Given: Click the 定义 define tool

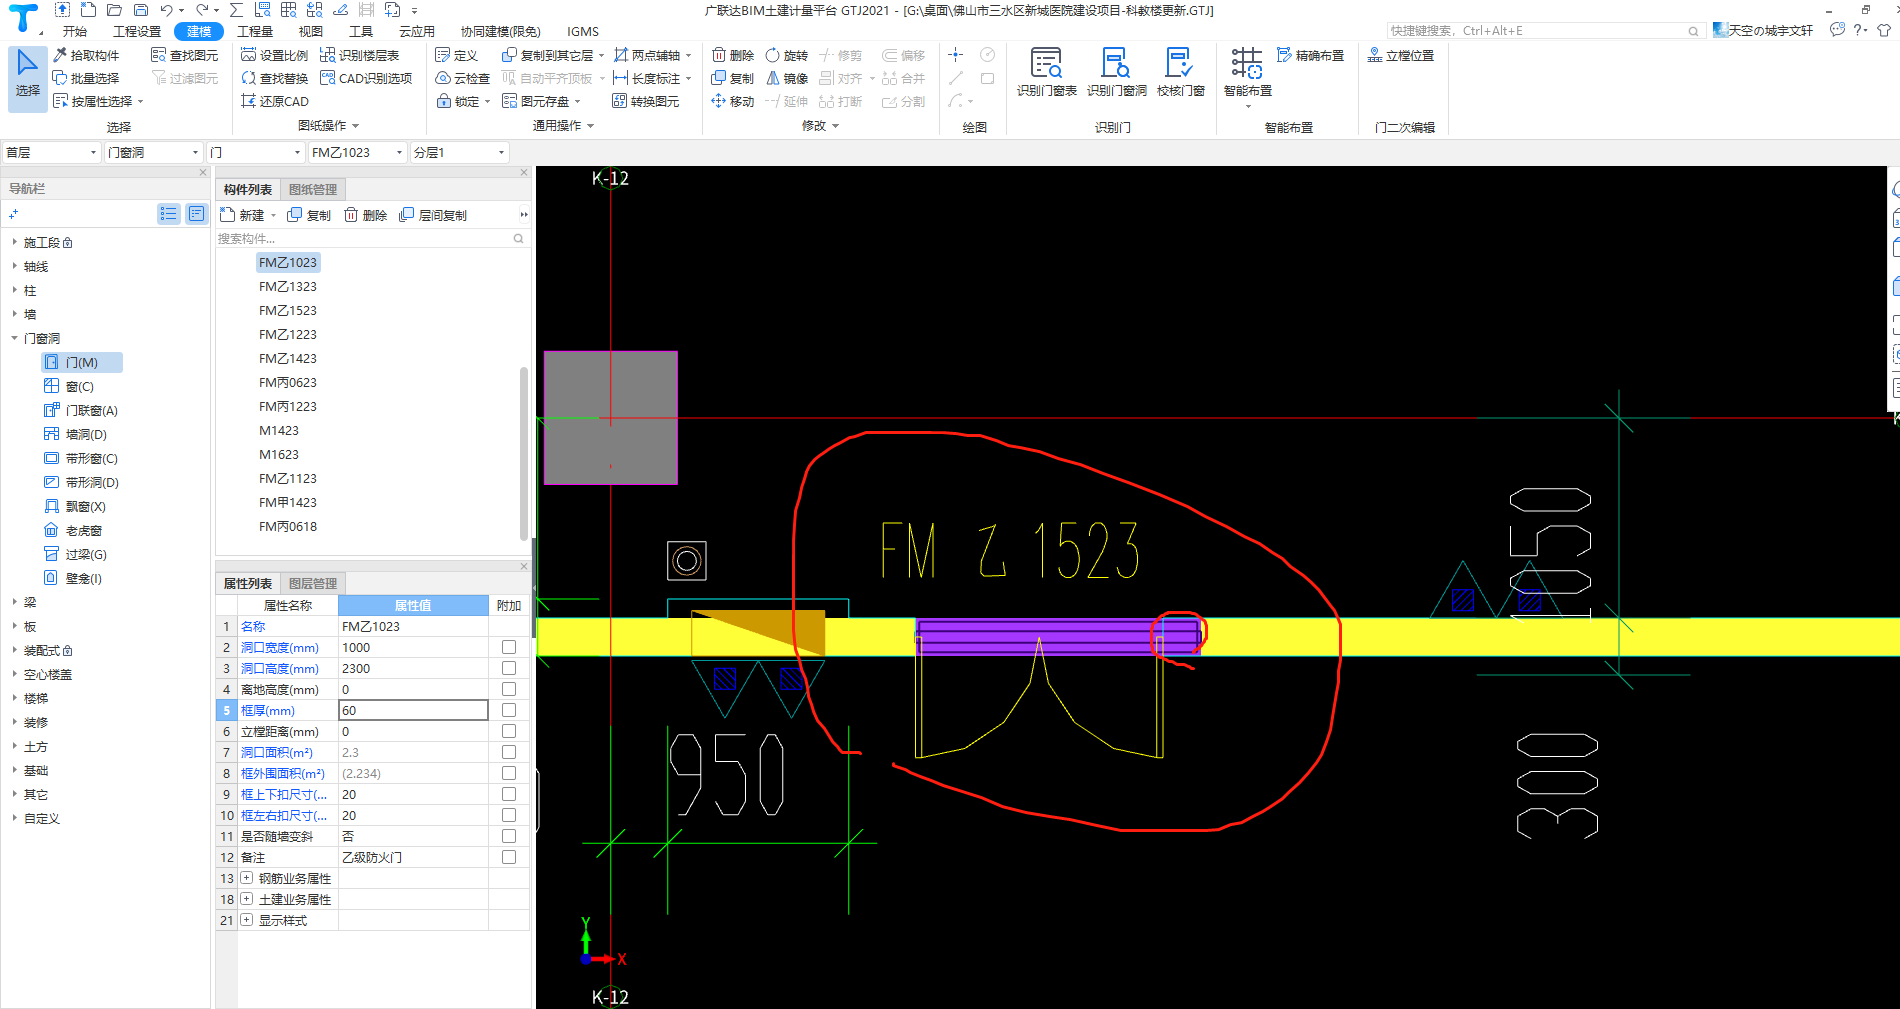Looking at the screenshot, I should click(457, 55).
